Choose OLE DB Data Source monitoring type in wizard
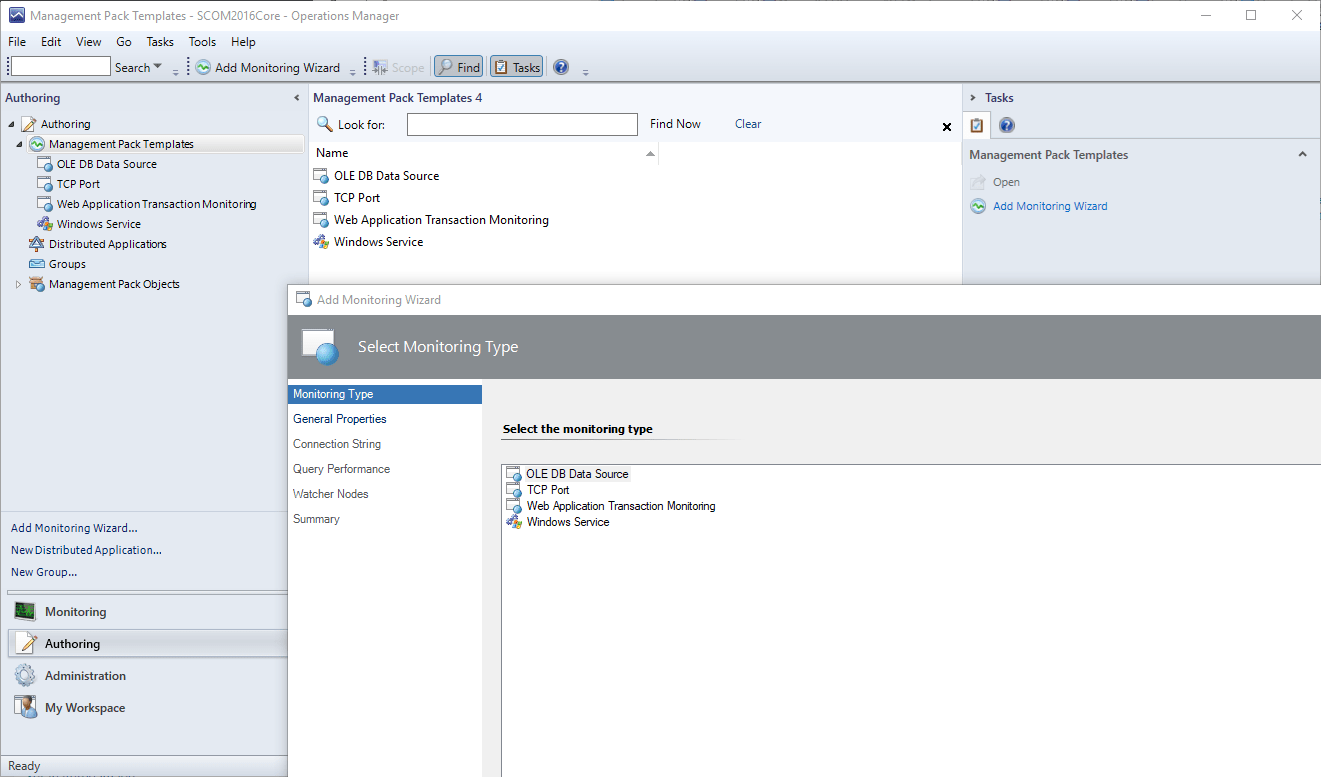 coord(577,474)
